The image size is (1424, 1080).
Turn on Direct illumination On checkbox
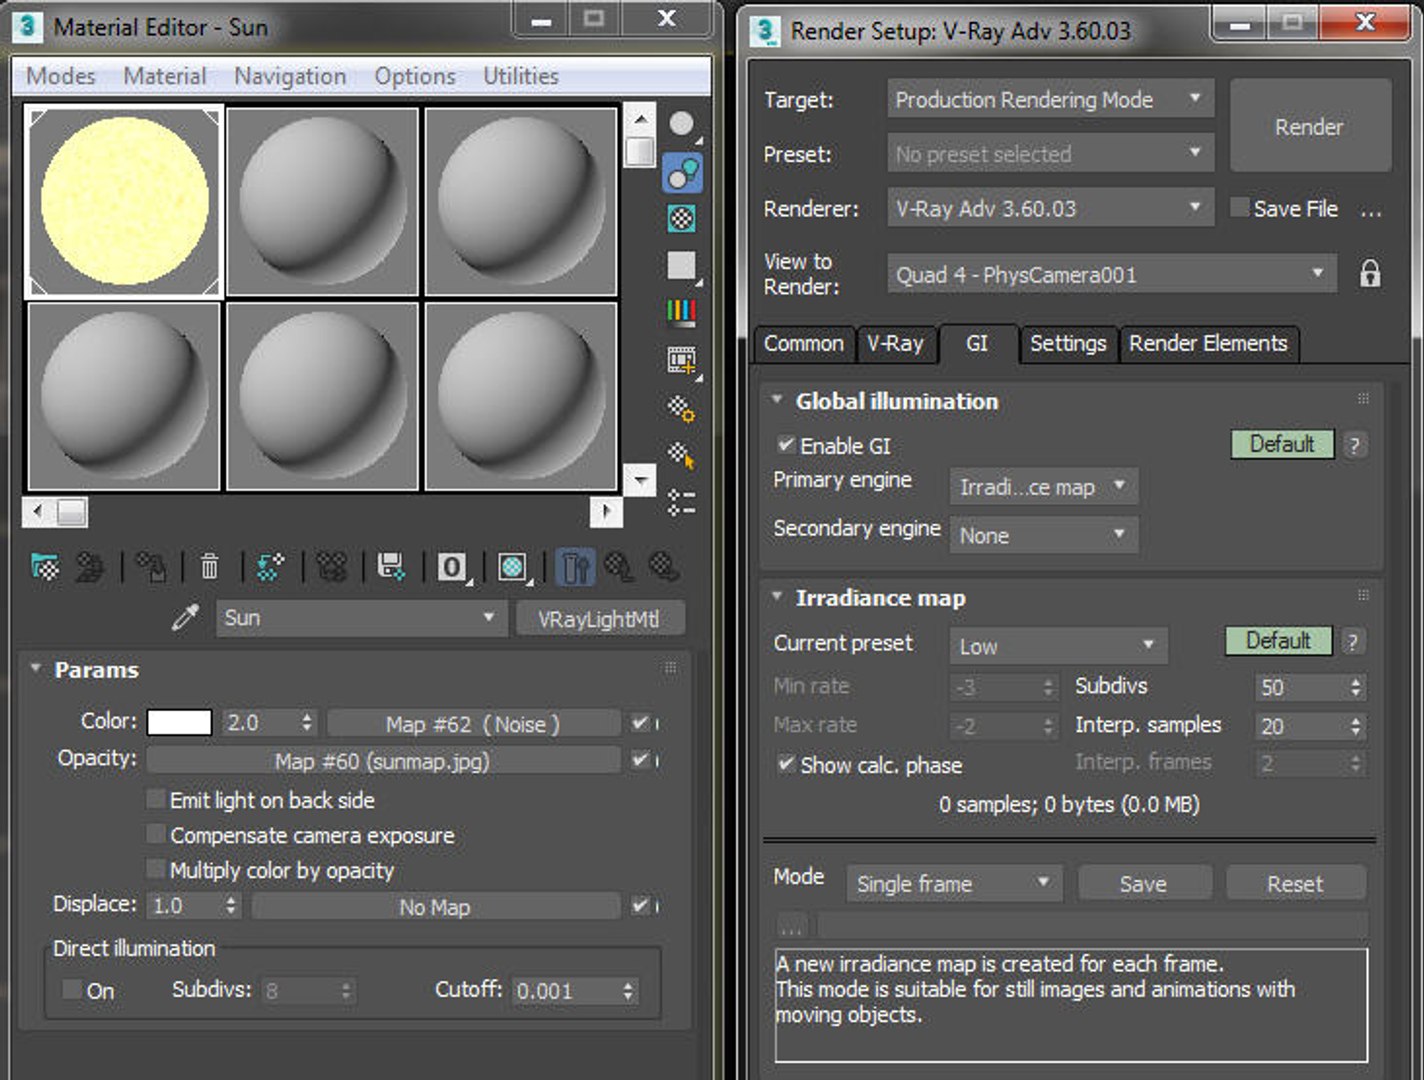point(72,989)
